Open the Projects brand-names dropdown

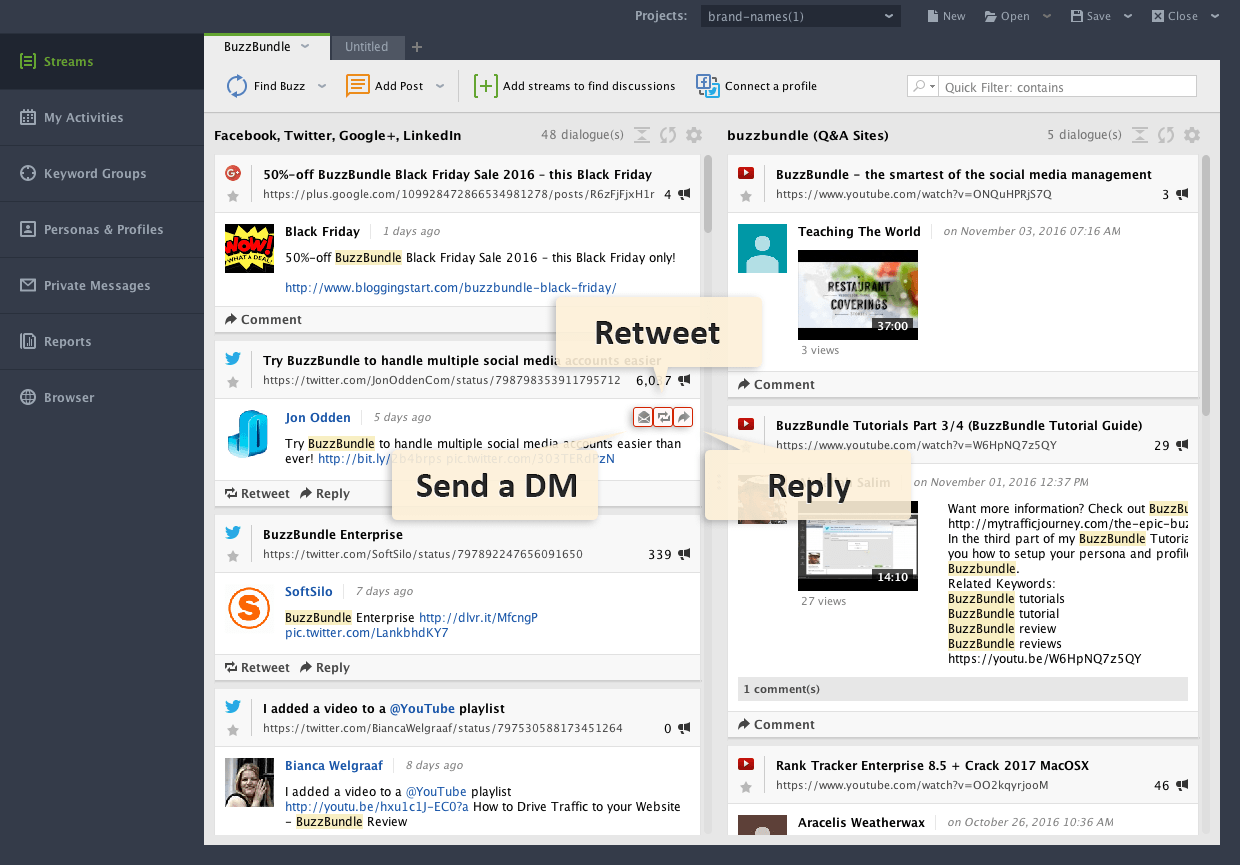point(800,16)
